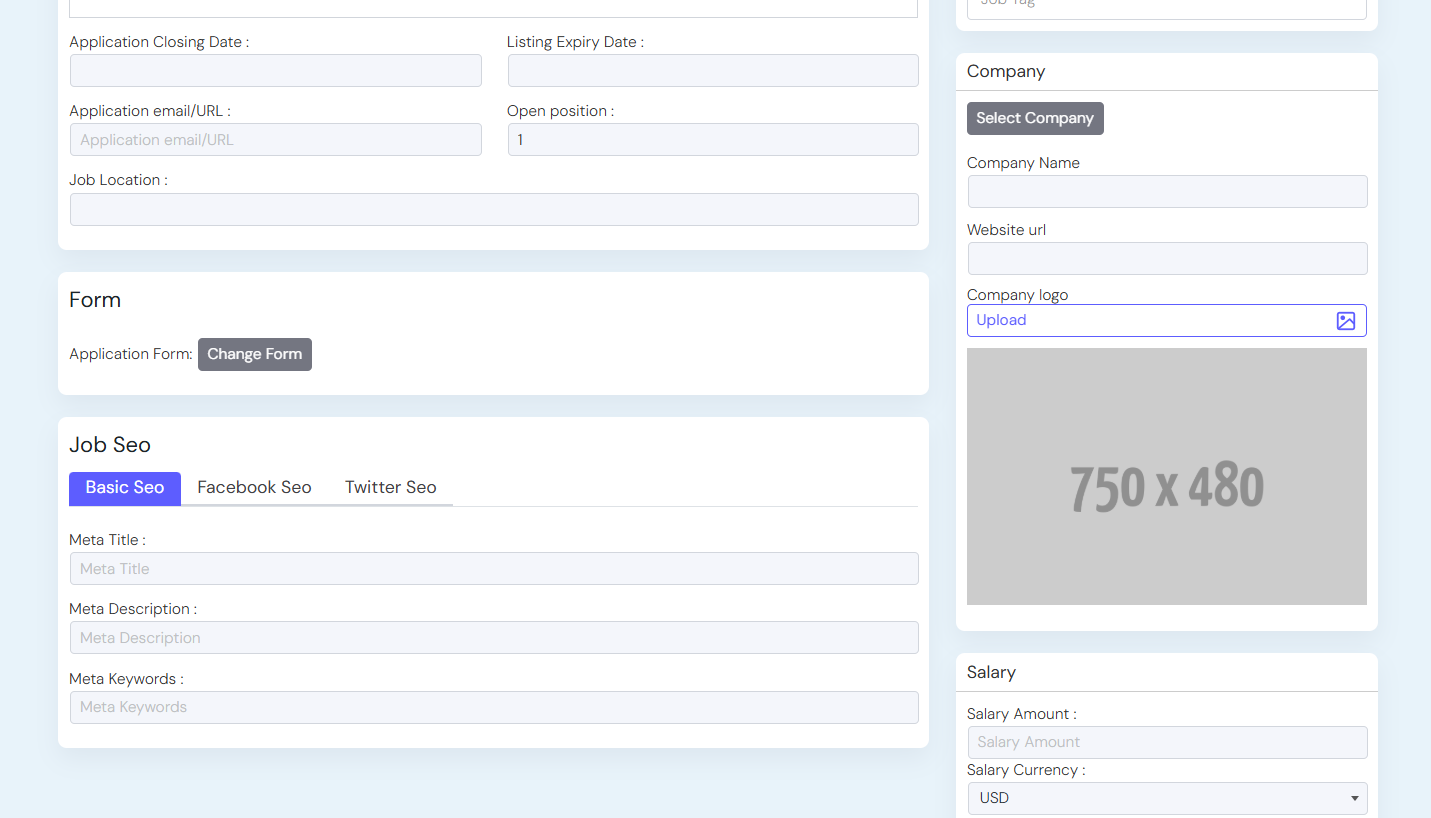Screen dimensions: 1431x818
Task: Click the Change Form button
Action: tap(254, 354)
